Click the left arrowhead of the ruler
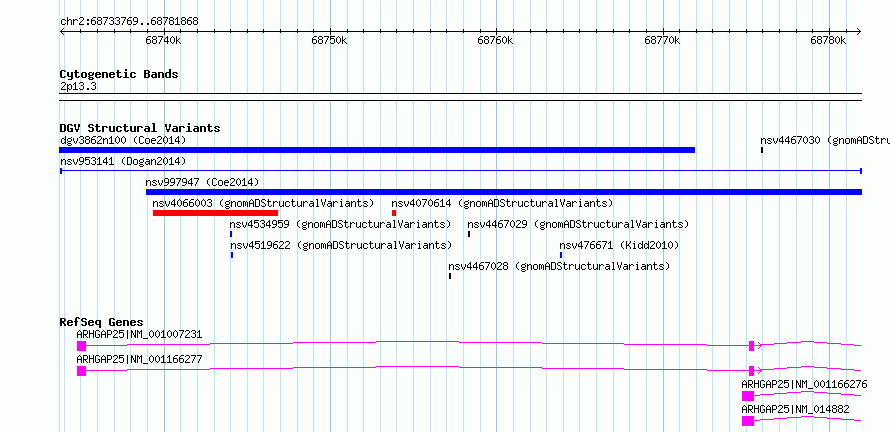This screenshot has width=890, height=432. [62, 31]
